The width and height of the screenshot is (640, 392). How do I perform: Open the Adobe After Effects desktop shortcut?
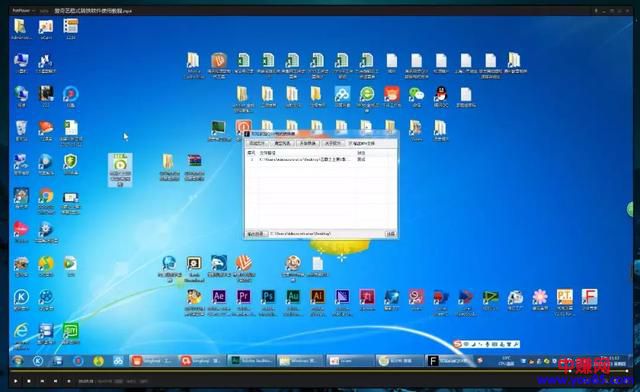click(x=219, y=297)
